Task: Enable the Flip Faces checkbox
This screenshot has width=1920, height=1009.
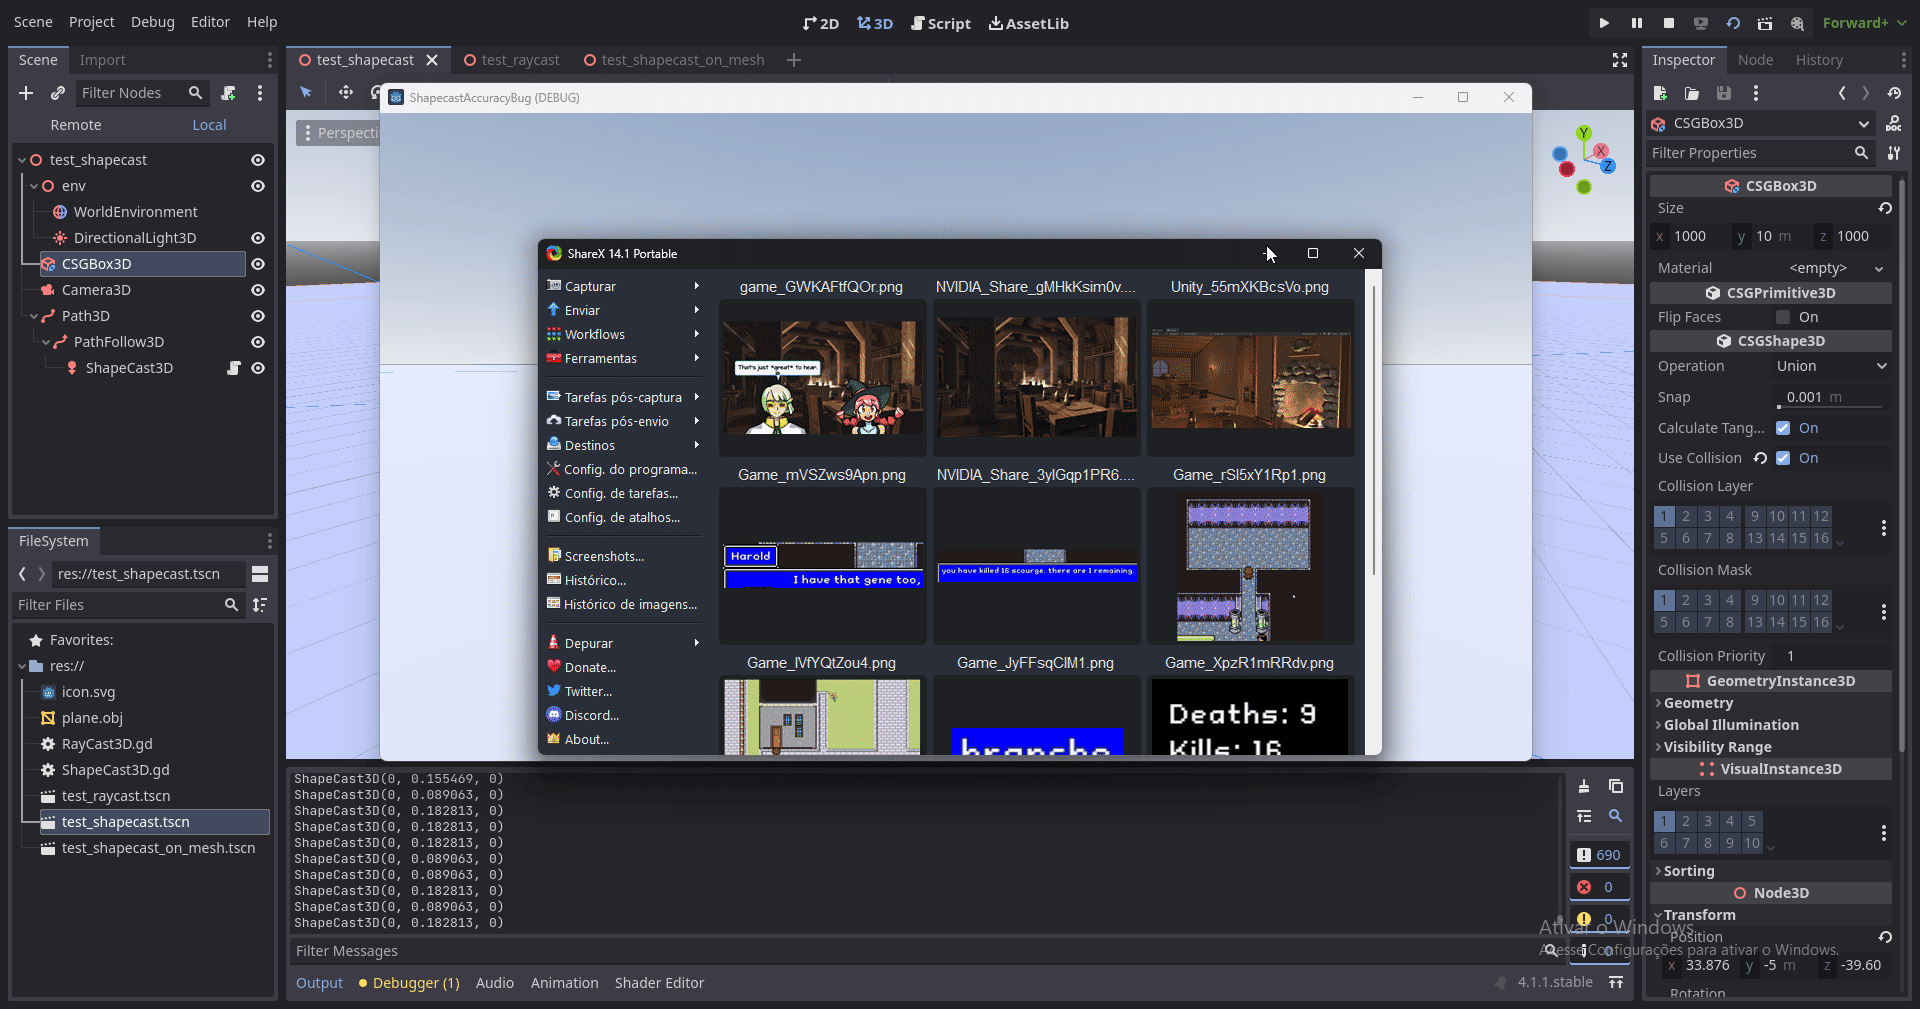Action: coord(1784,317)
